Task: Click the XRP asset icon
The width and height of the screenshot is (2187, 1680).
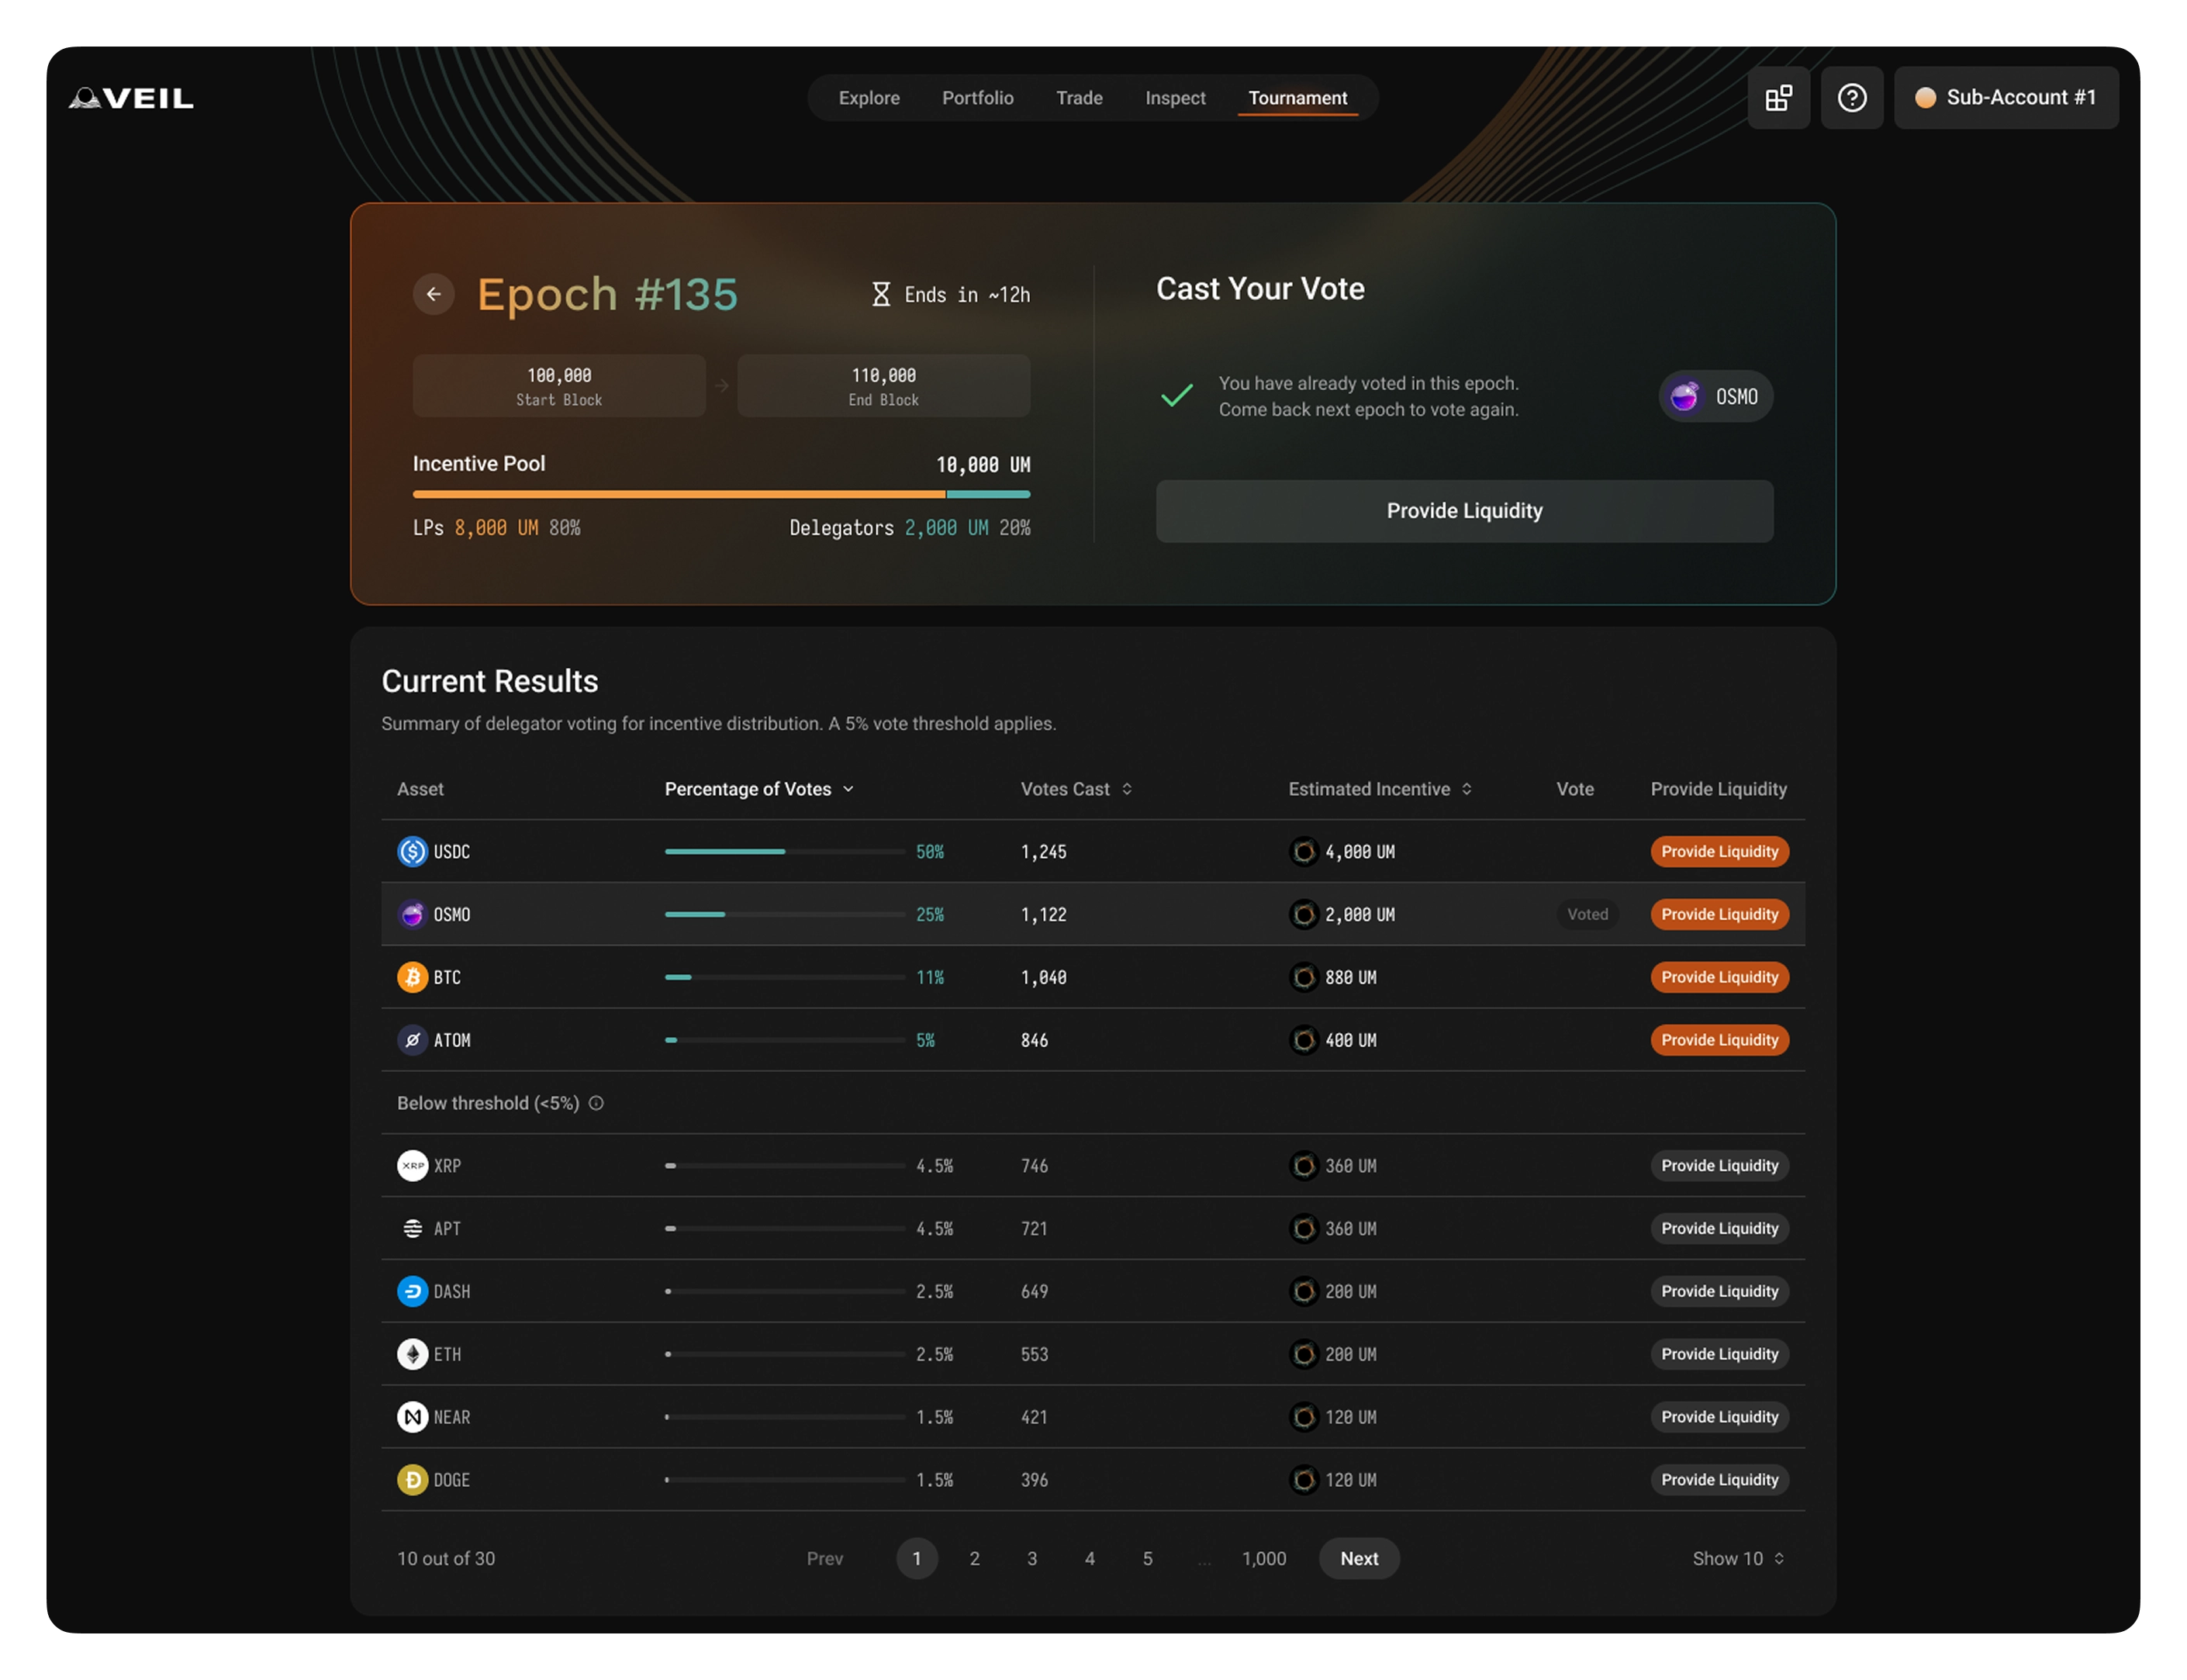Action: pyautogui.click(x=412, y=1166)
